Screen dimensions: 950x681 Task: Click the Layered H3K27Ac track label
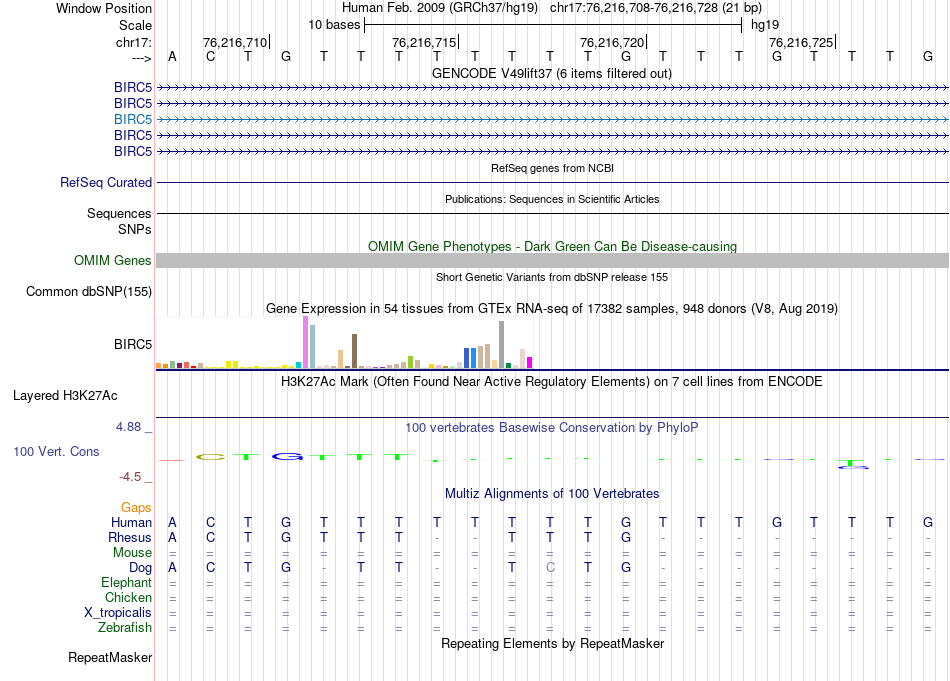point(65,396)
